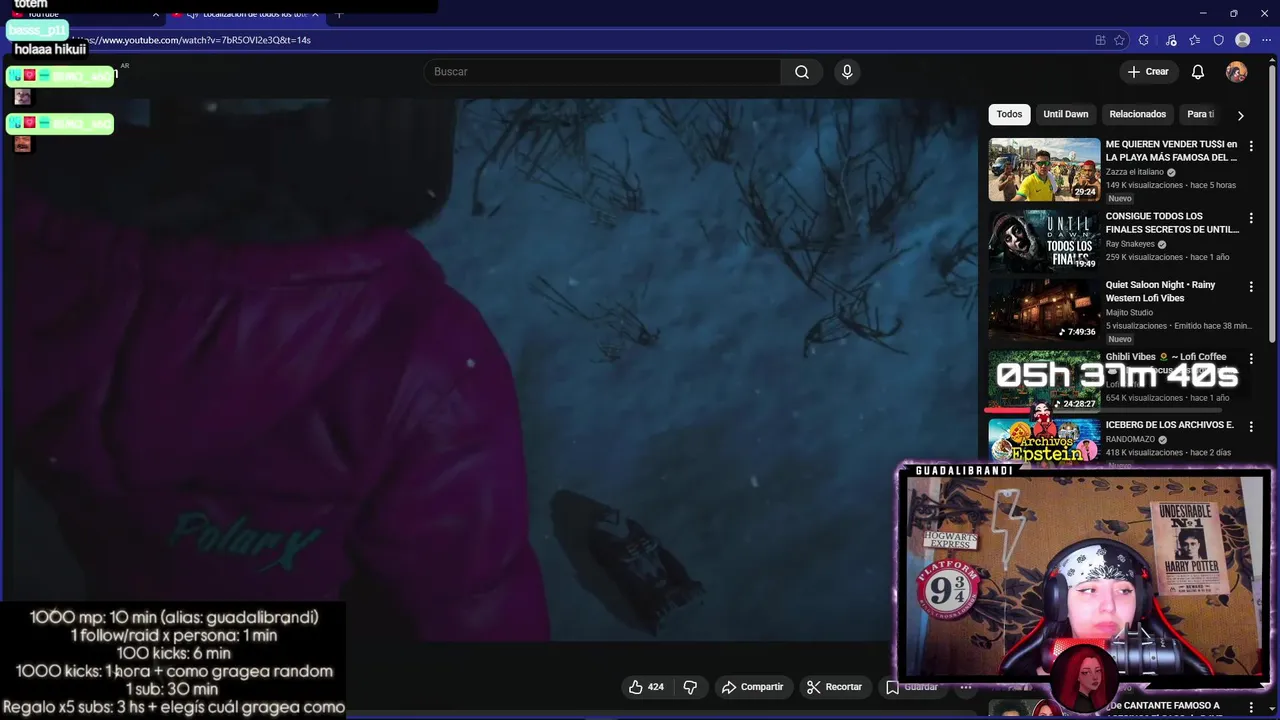Click the YouTube search magnifier icon
Screen dimensions: 1280x720
point(802,72)
